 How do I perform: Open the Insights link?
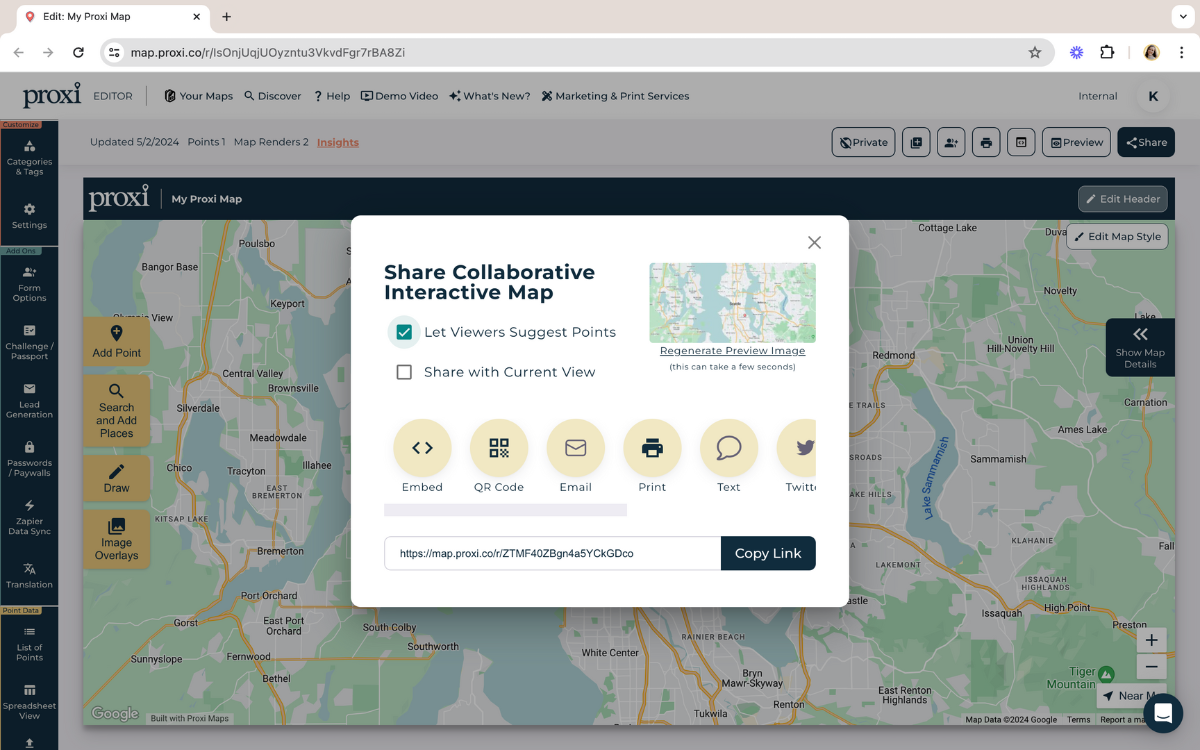pyautogui.click(x=338, y=142)
